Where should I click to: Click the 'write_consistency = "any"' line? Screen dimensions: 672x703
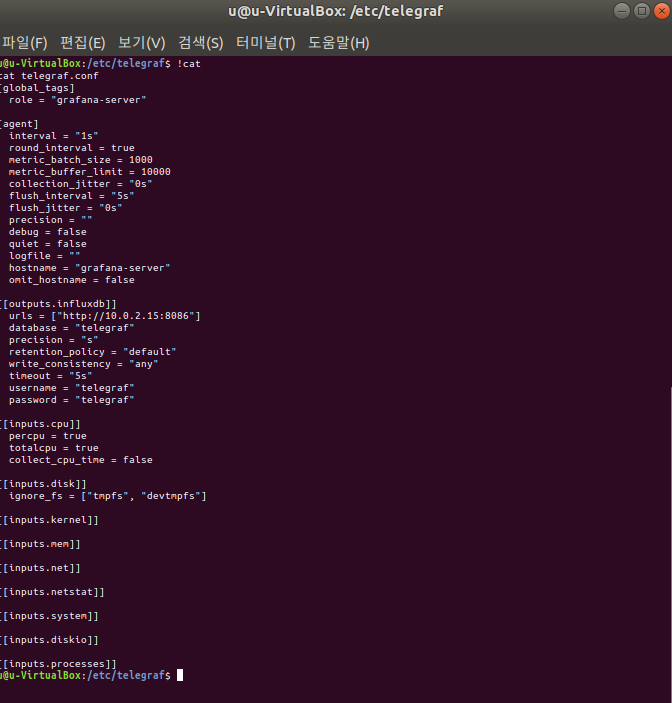[83, 364]
